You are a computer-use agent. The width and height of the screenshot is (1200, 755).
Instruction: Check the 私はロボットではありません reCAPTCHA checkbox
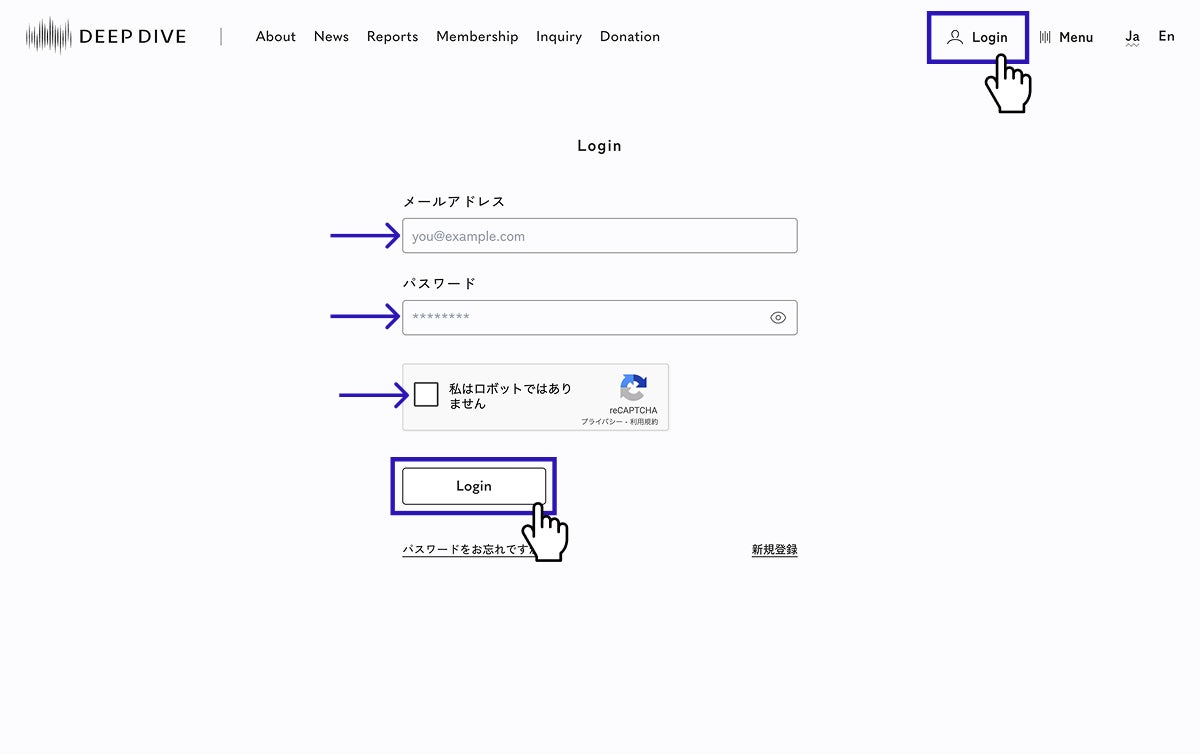point(426,395)
